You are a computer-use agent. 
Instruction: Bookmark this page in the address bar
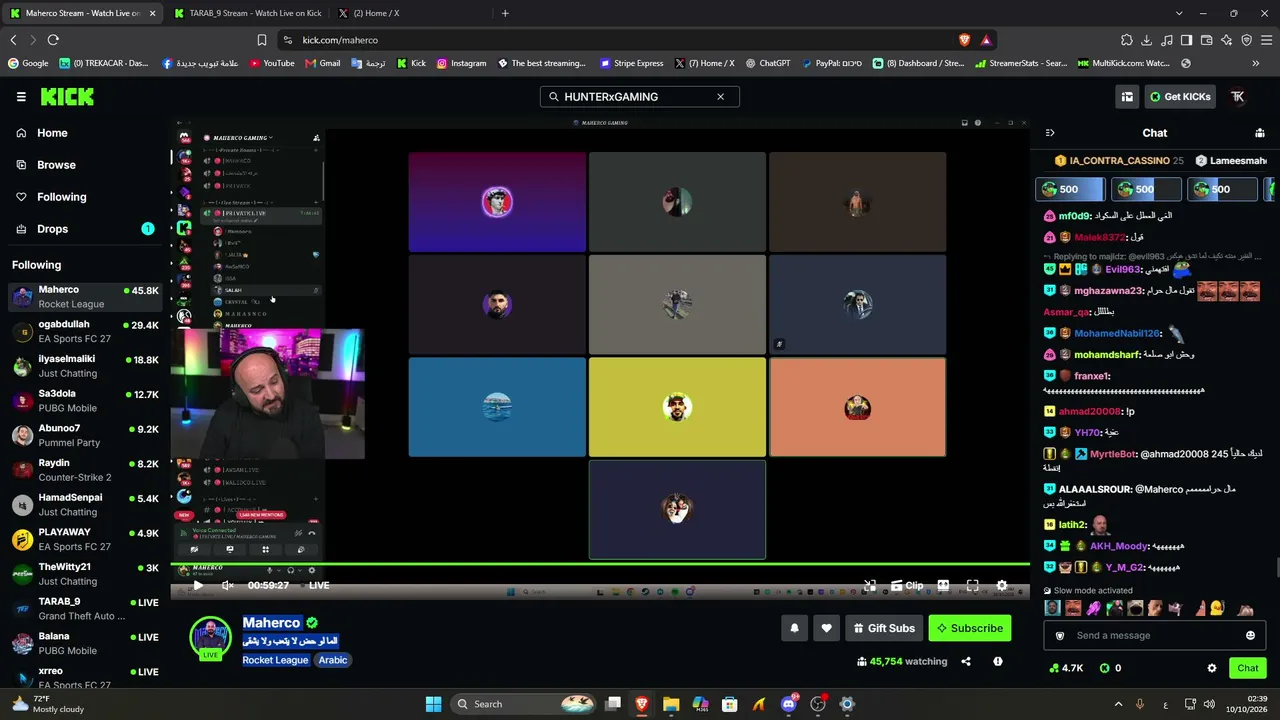point(262,40)
